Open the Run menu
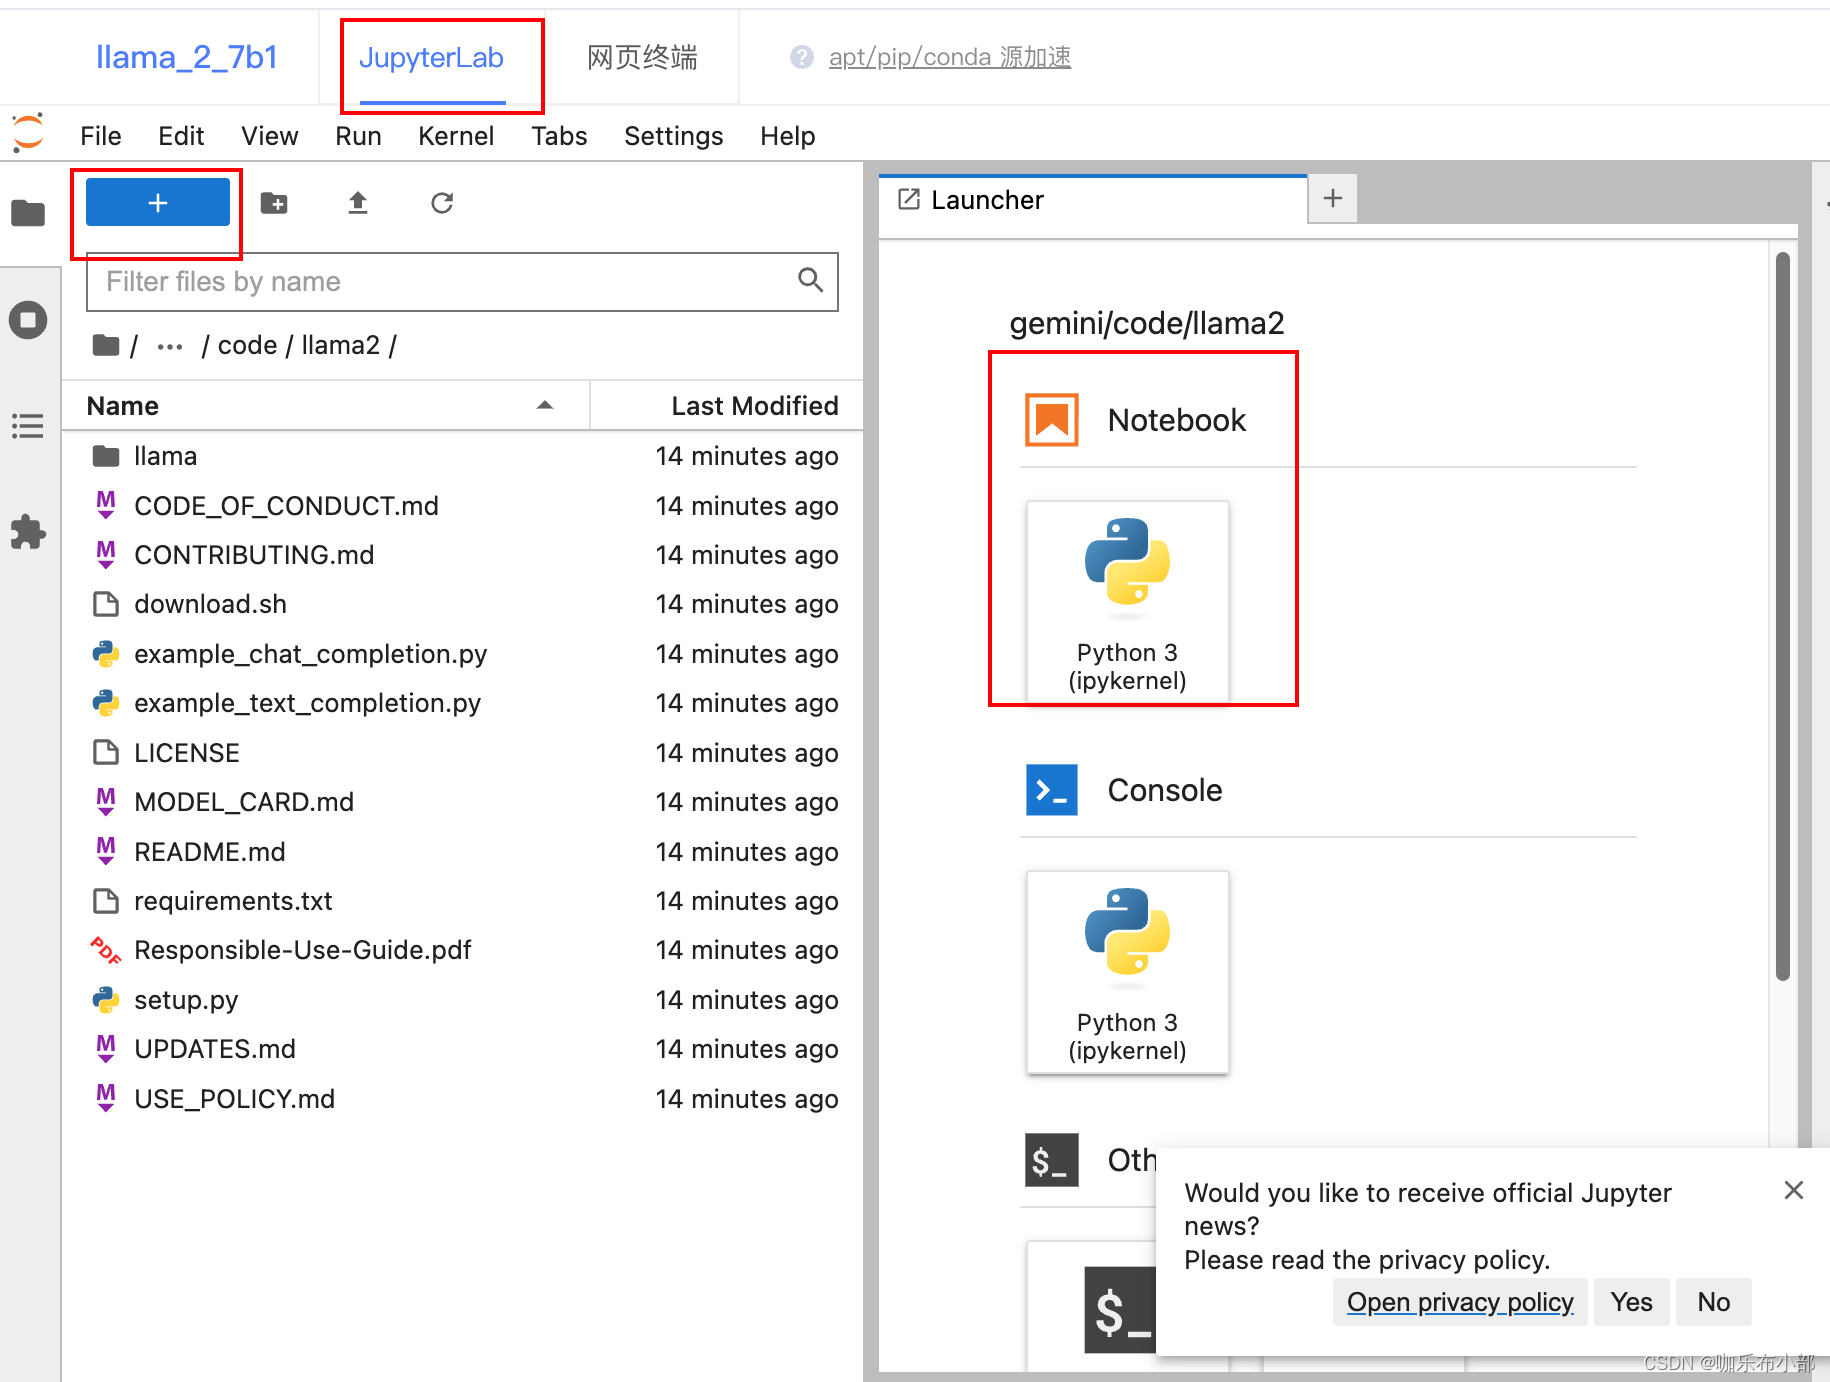 pos(358,136)
